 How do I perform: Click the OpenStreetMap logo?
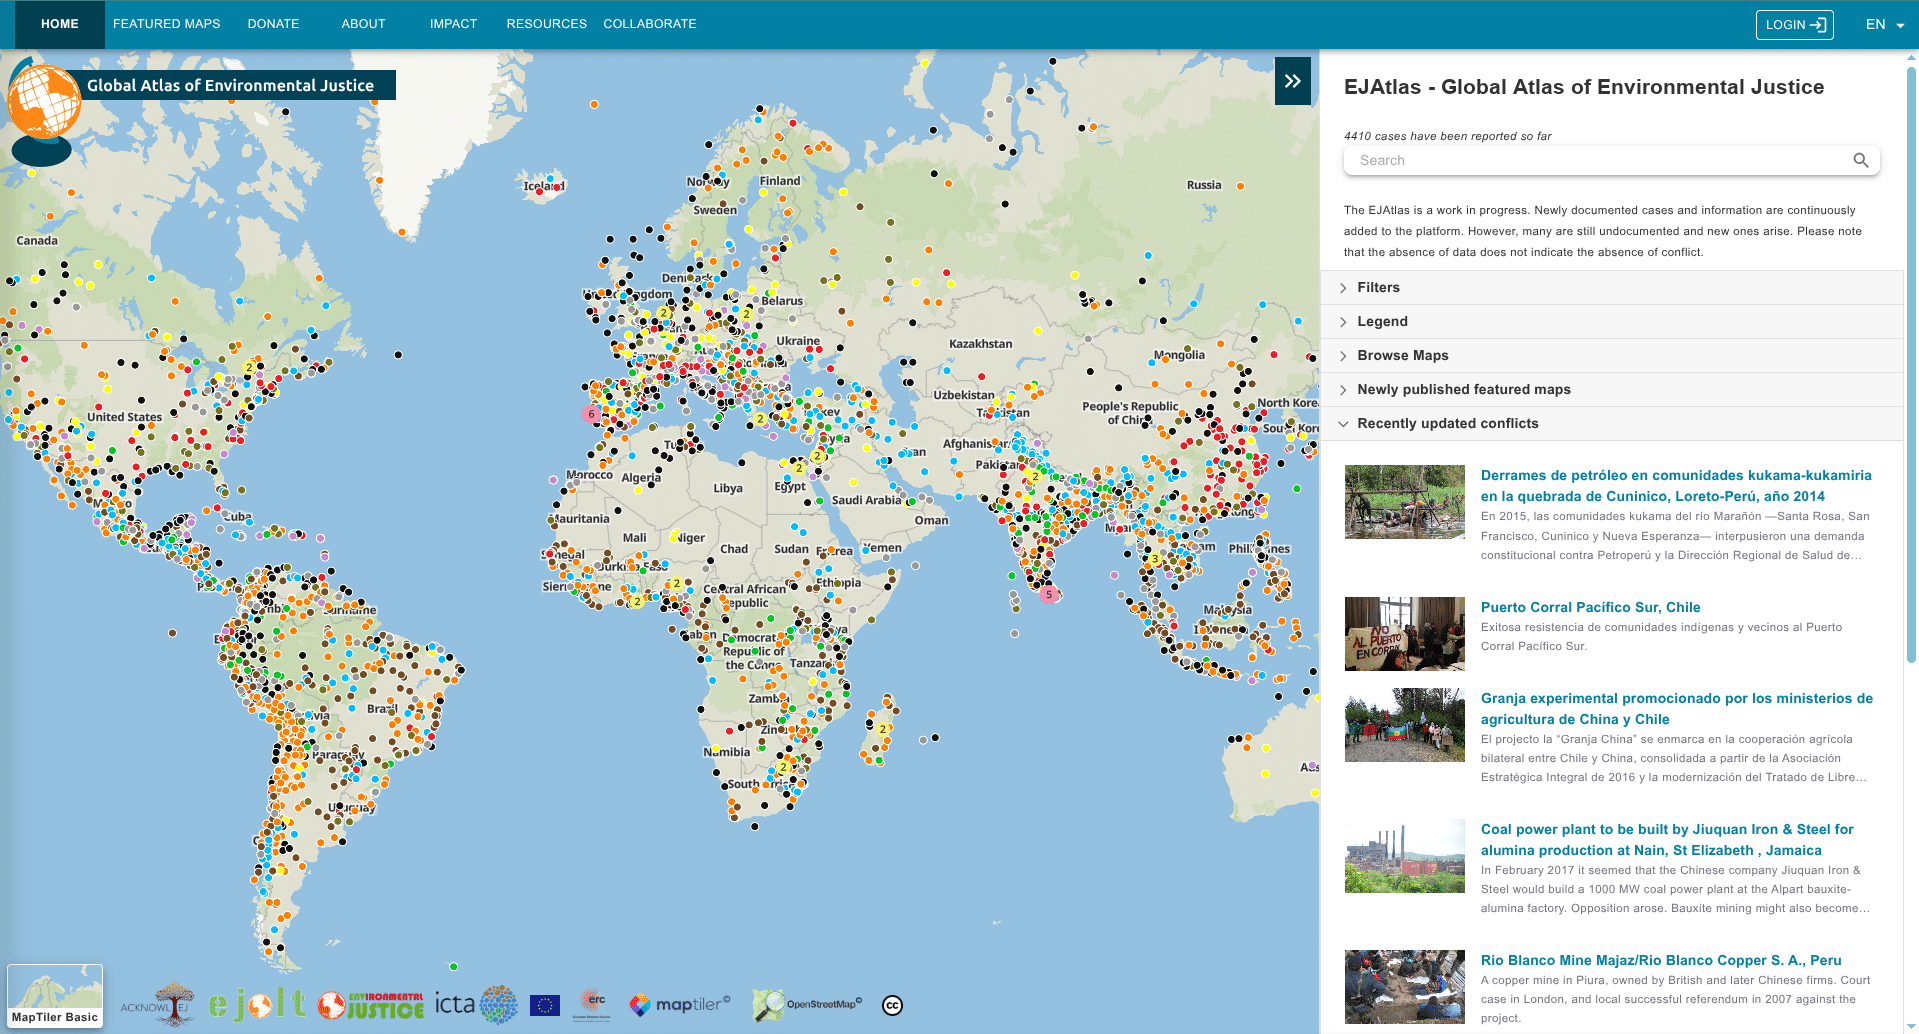(807, 1004)
